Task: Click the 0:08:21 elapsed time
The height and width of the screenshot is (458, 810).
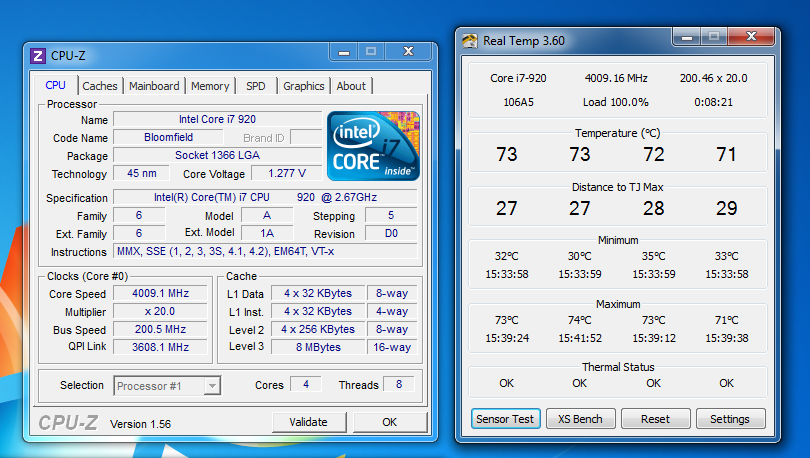Action: [713, 102]
